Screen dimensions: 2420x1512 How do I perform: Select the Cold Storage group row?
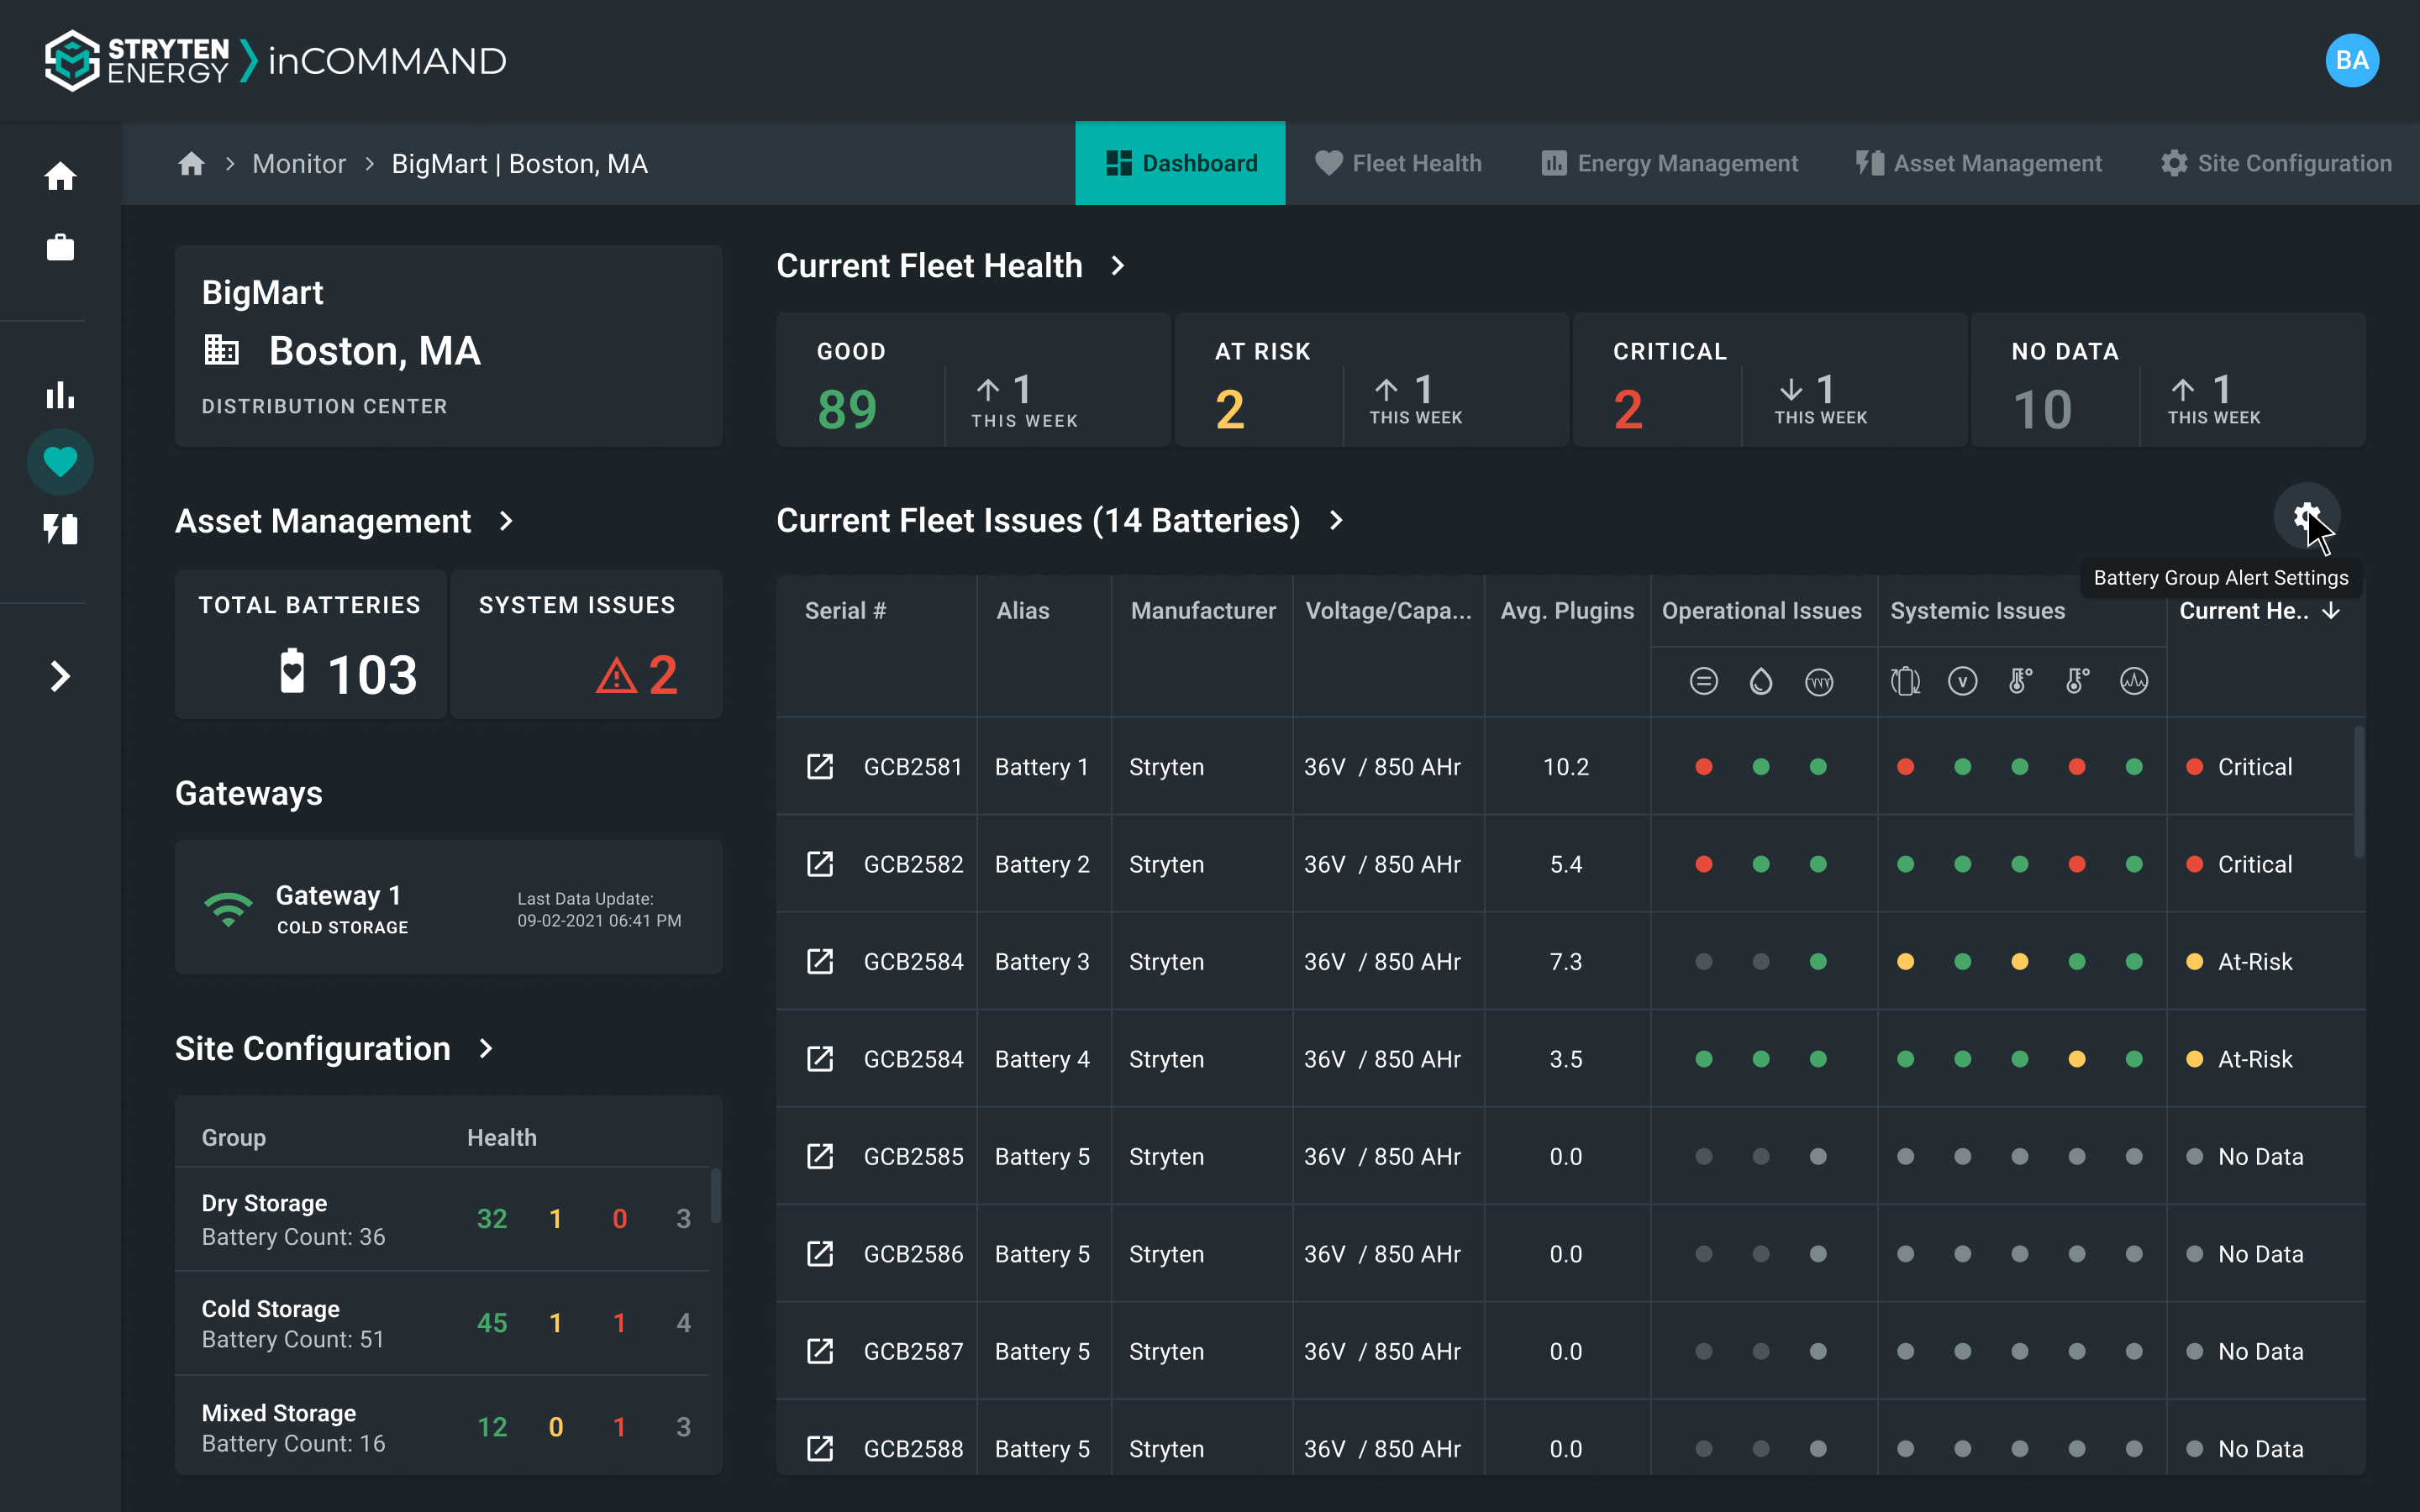pos(442,1323)
